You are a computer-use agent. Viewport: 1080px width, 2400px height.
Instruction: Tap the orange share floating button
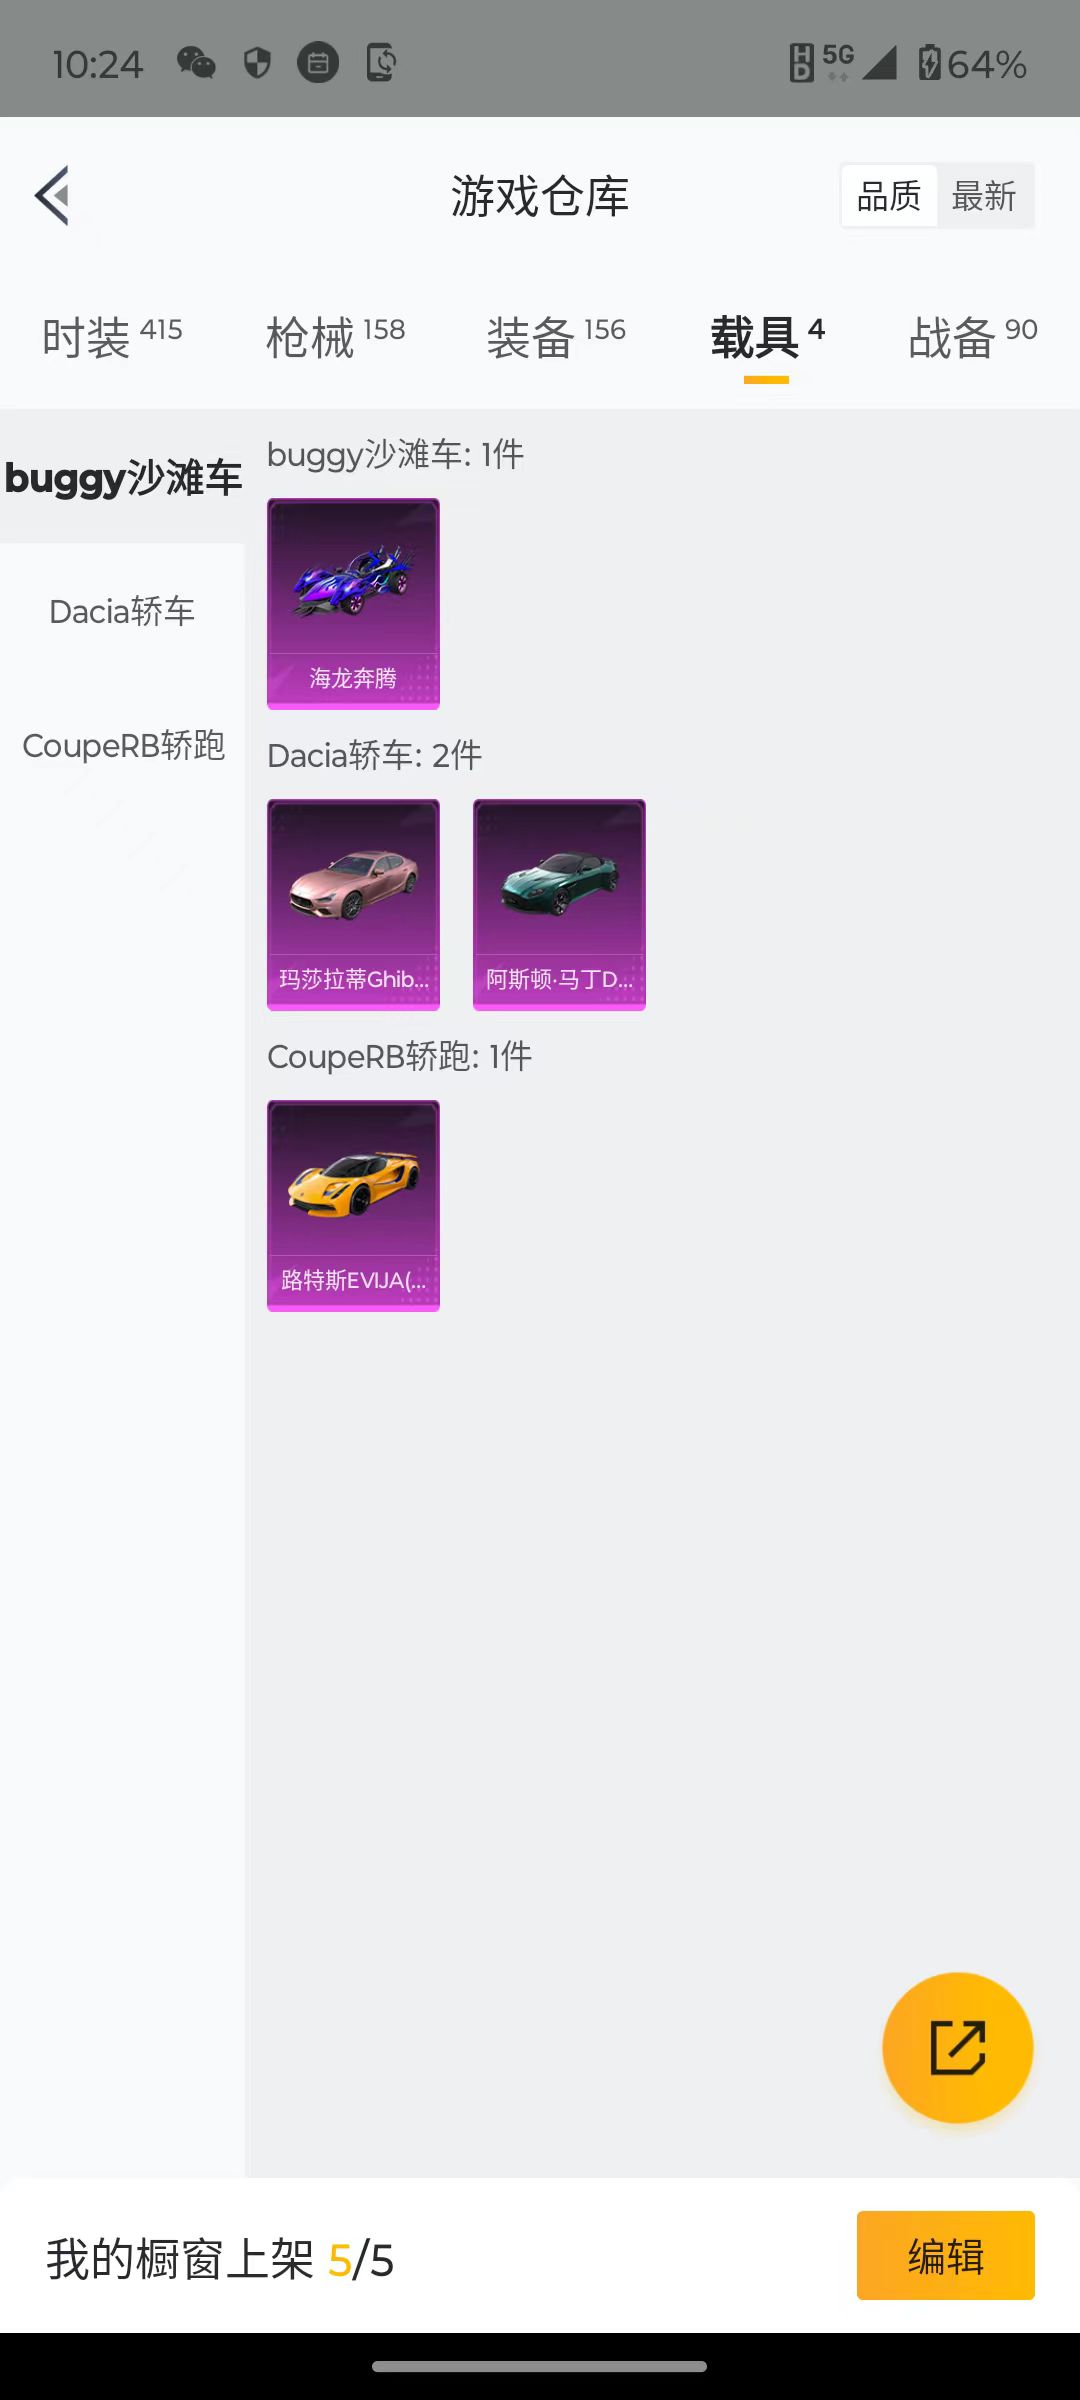(957, 2047)
